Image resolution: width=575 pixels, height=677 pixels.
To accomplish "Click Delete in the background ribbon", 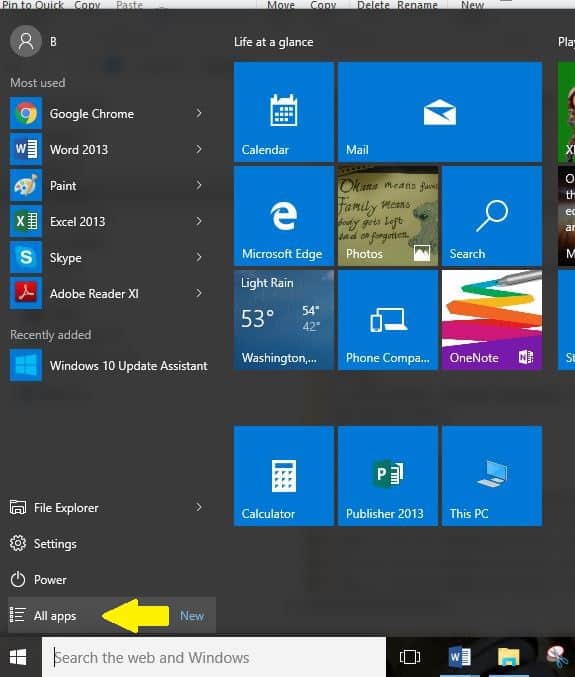I will point(373,5).
